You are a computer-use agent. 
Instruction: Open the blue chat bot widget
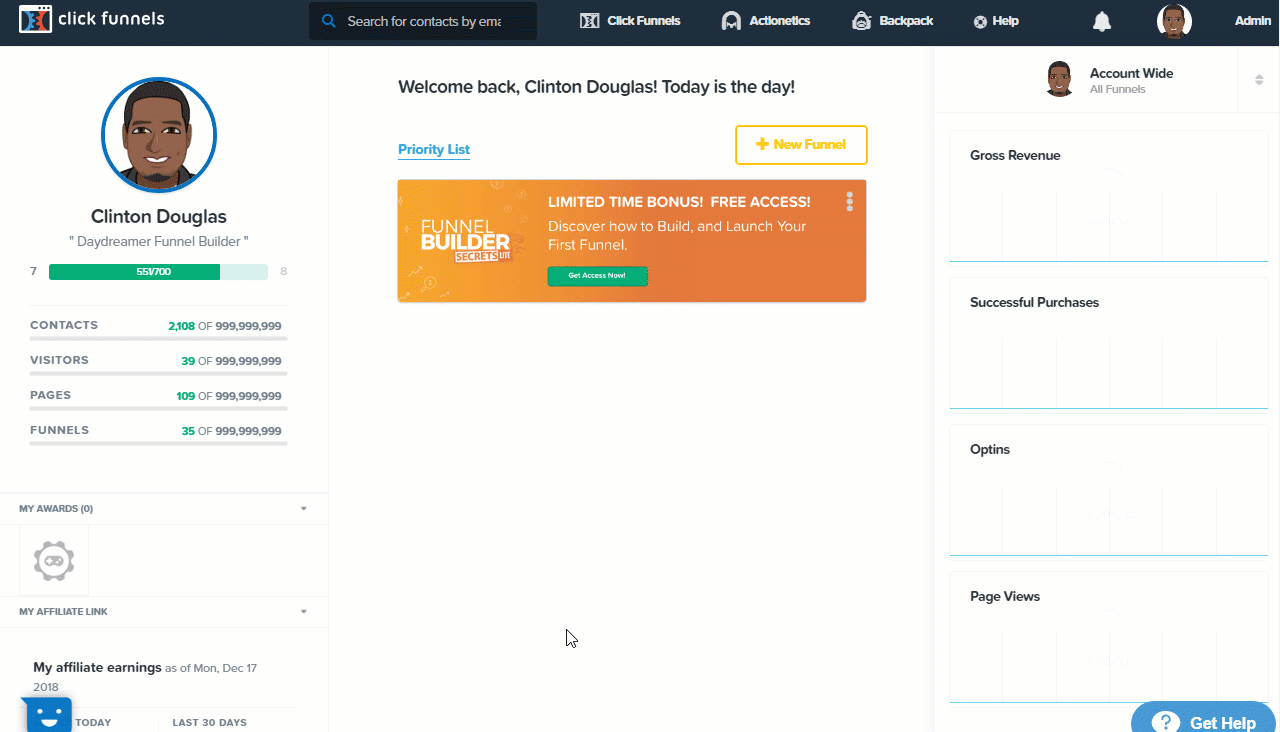47,714
